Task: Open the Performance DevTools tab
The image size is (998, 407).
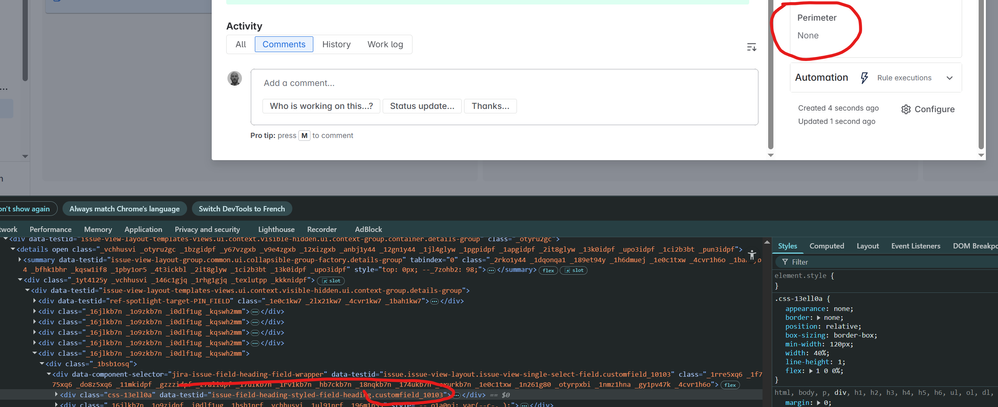Action: tap(50, 229)
